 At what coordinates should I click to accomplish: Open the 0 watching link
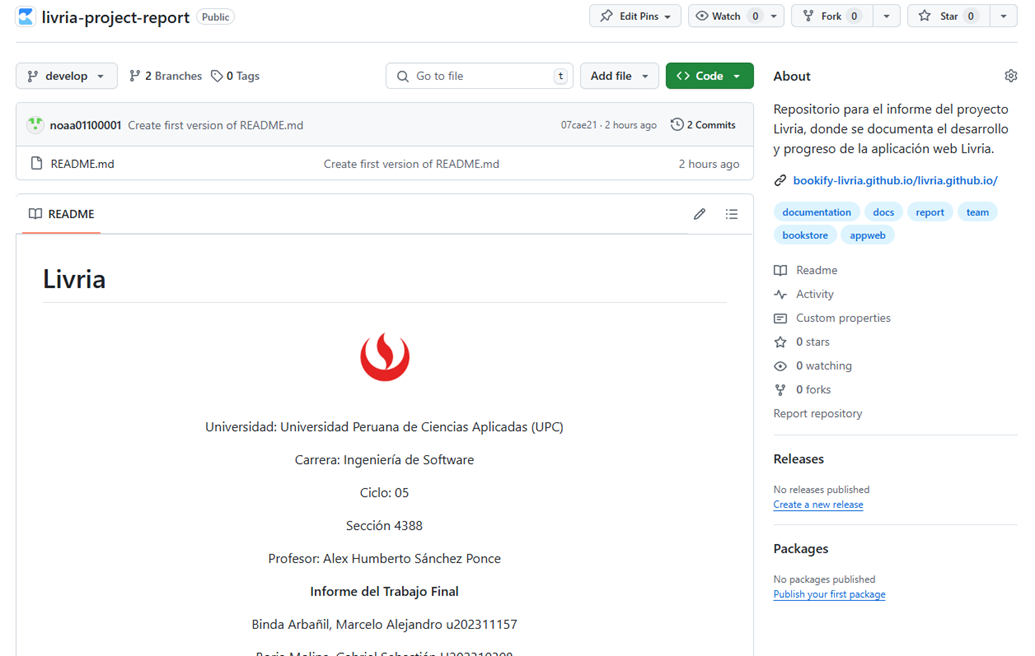click(824, 366)
